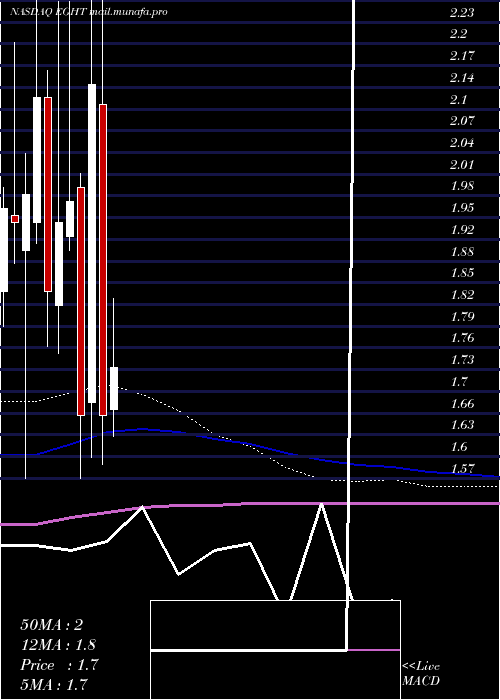500x700 pixels.
Task: Click the 1.73 price level label
Action: pyautogui.click(x=462, y=360)
